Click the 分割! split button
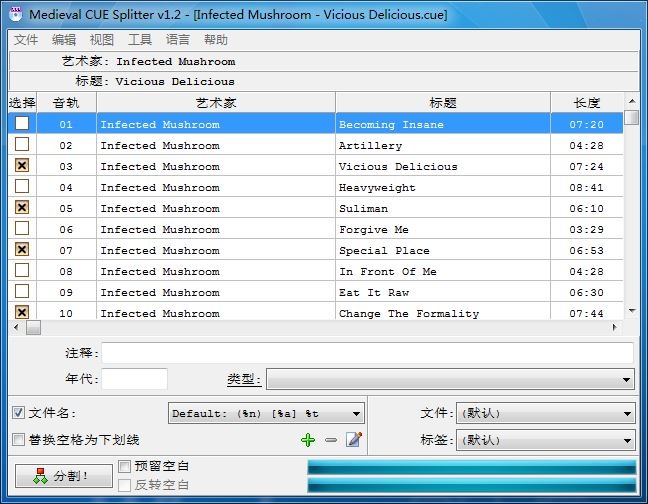 click(x=64, y=476)
